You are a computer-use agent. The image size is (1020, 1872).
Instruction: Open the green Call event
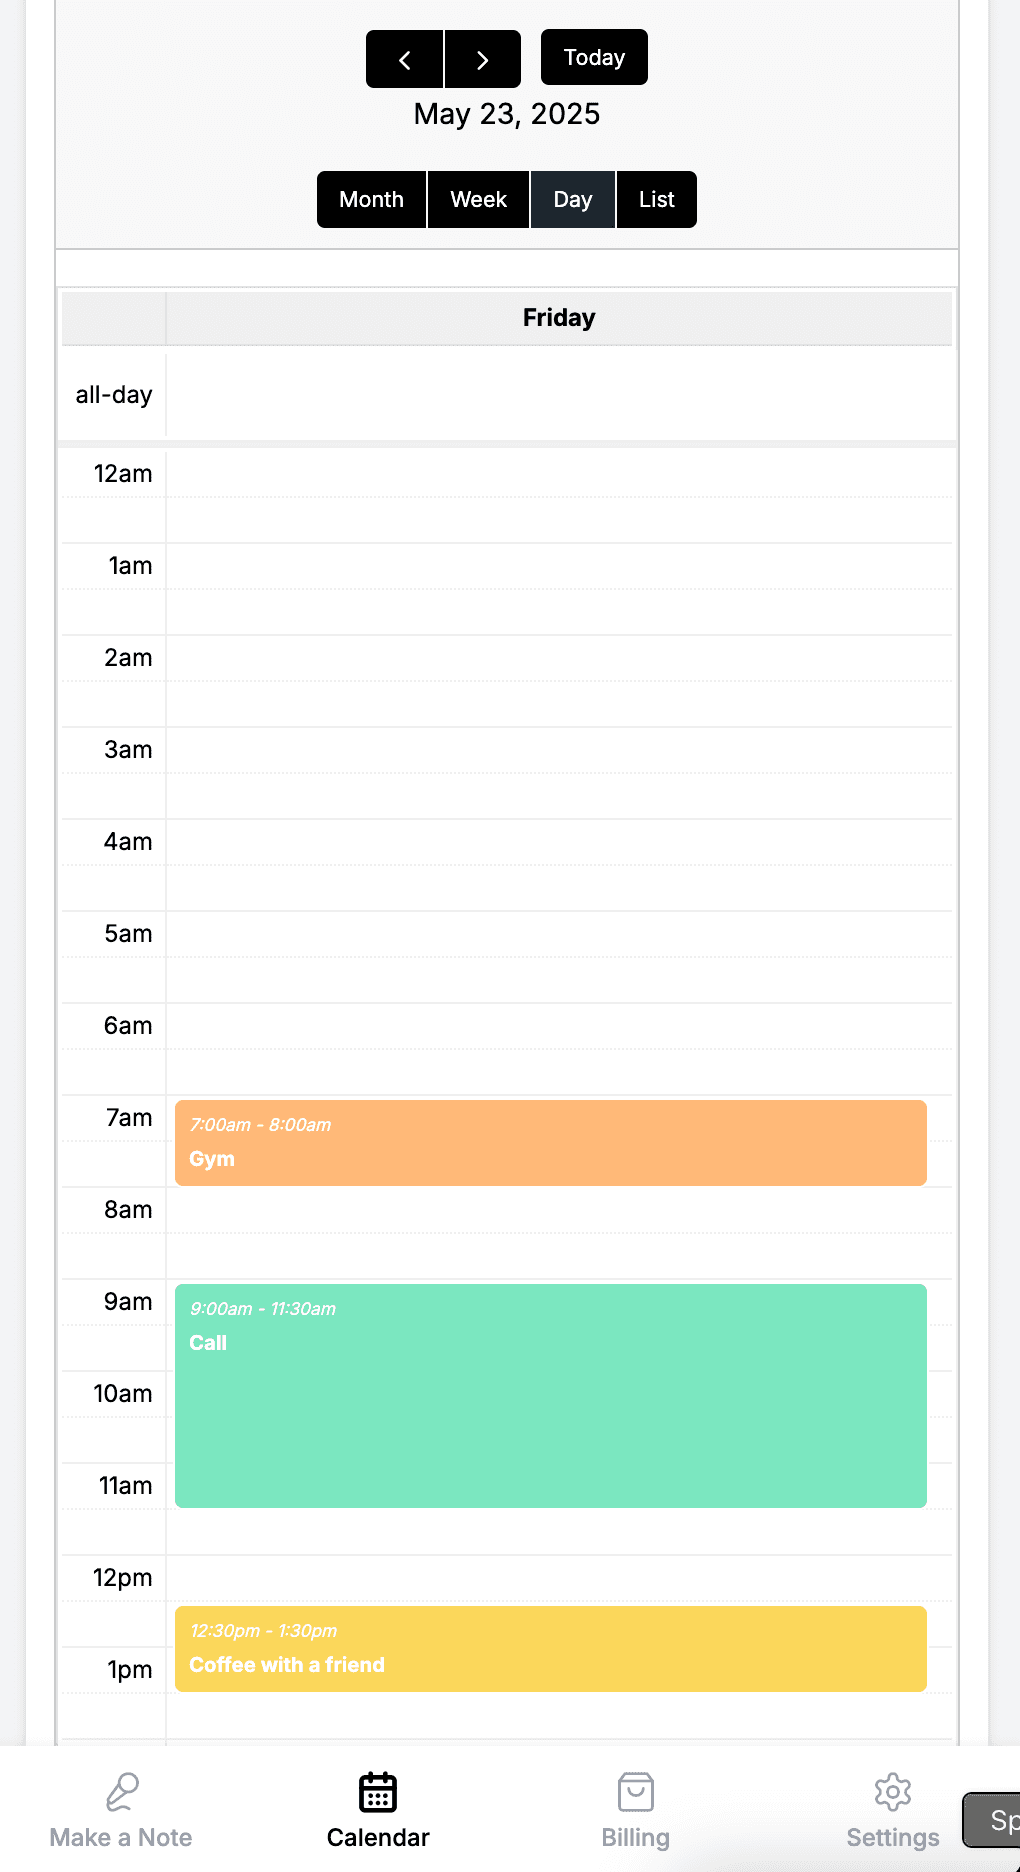tap(550, 1396)
